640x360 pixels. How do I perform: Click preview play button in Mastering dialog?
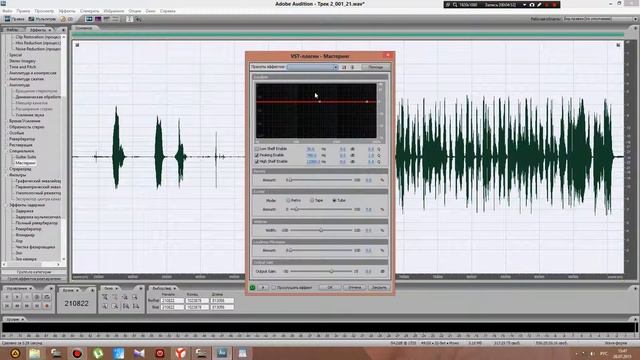point(263,288)
